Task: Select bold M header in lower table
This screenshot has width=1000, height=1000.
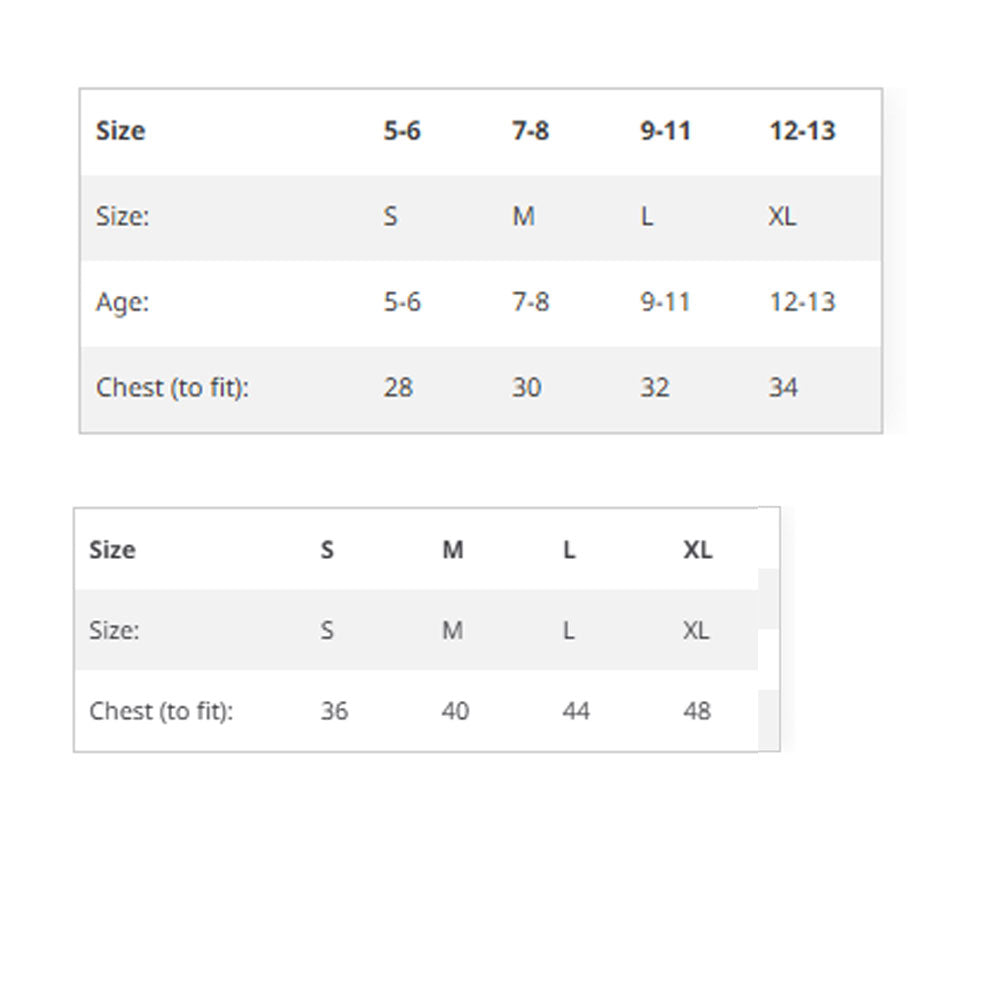Action: pyautogui.click(x=453, y=550)
